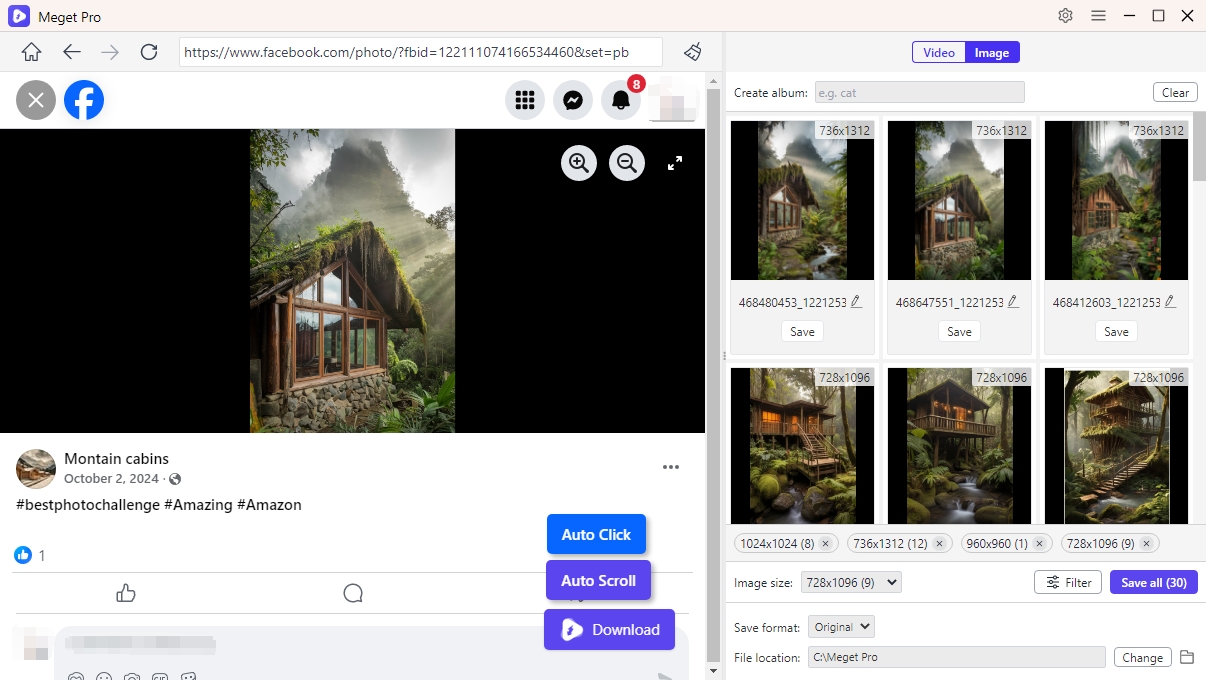Open the file location folder
This screenshot has width=1206, height=680.
click(1187, 657)
